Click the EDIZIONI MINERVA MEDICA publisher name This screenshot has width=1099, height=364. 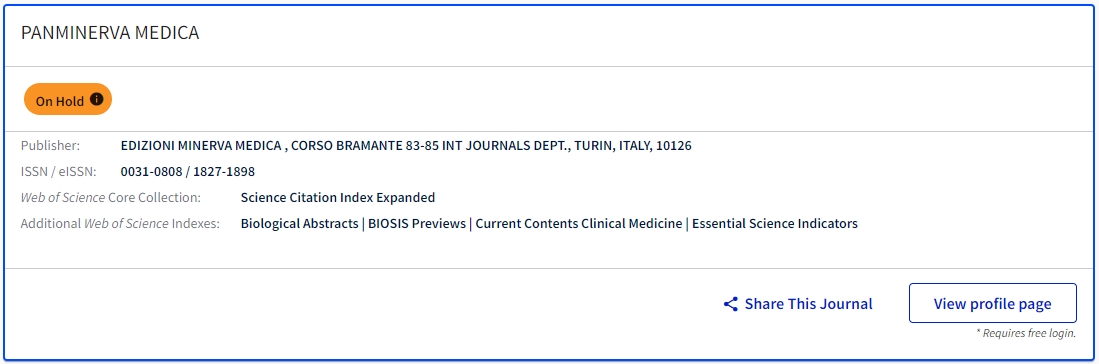(201, 146)
